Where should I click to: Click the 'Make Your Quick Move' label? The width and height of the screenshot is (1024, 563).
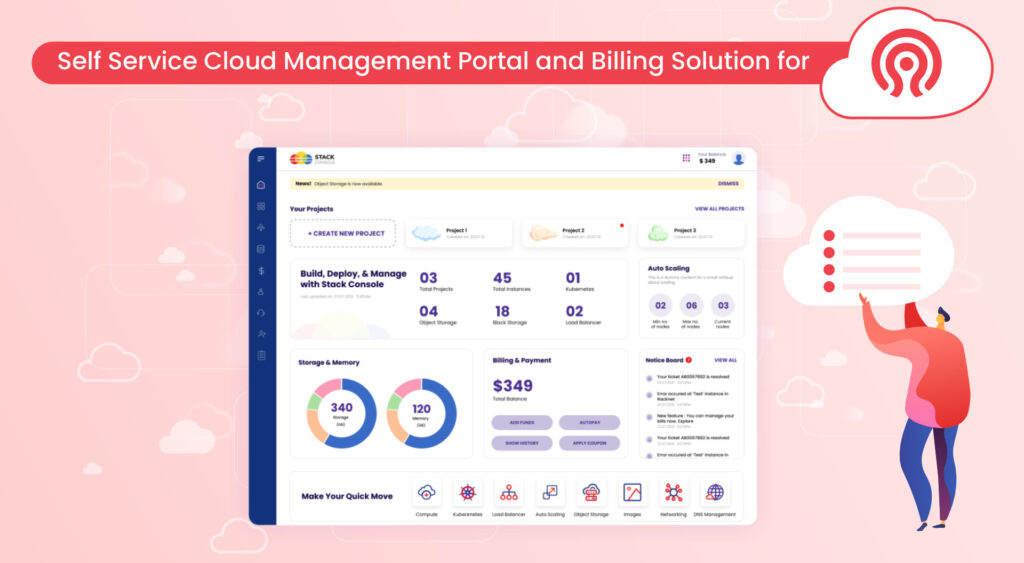347,496
